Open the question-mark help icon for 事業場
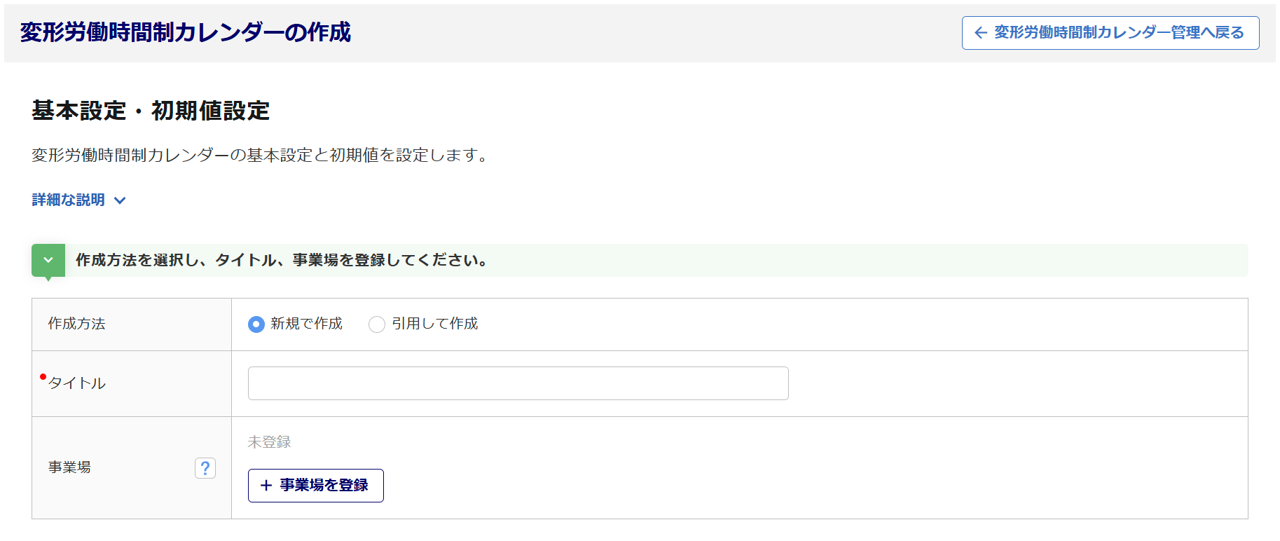This screenshot has width=1280, height=541. click(205, 467)
